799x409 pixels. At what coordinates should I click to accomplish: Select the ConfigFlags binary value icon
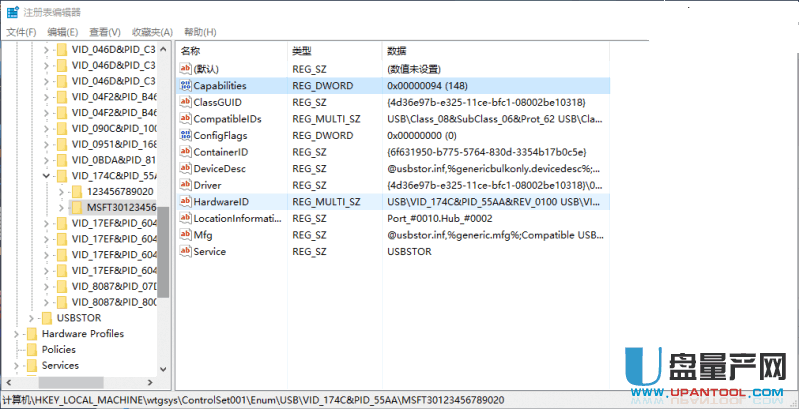tap(185, 135)
